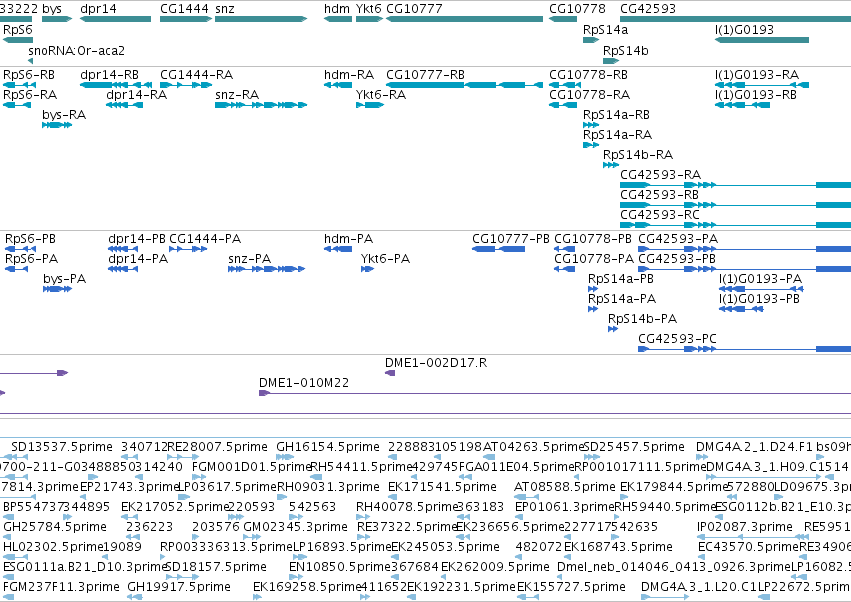
Task: Open the RpS6-RA transcript label
Action: tap(30, 94)
